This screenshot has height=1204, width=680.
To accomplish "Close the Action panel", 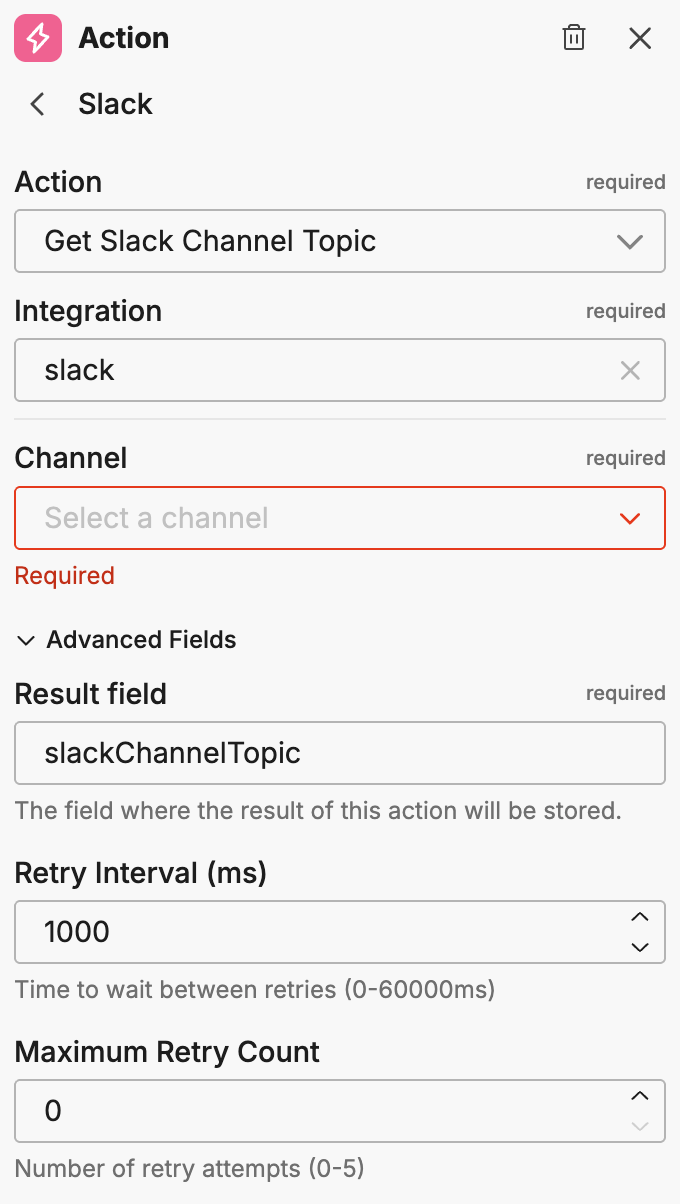I will 640,39.
